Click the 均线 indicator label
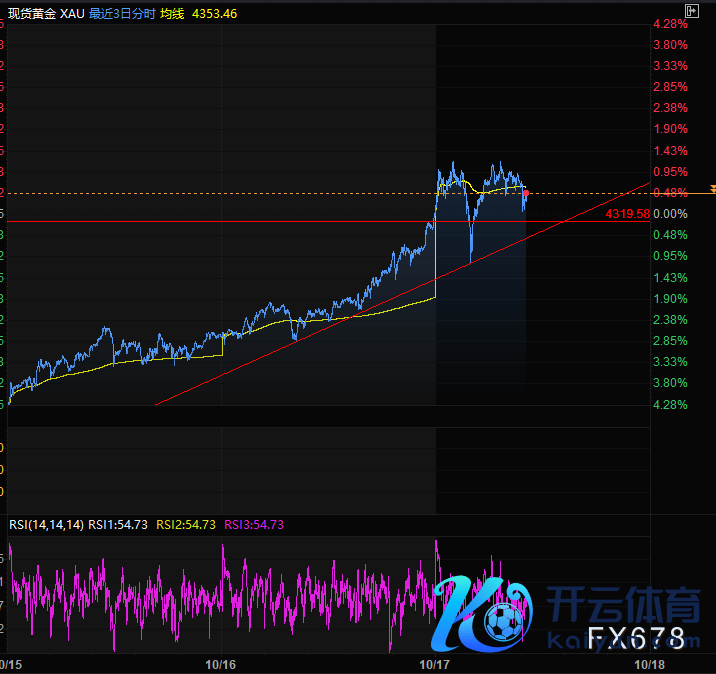This screenshot has height=674, width=716. [x=174, y=15]
